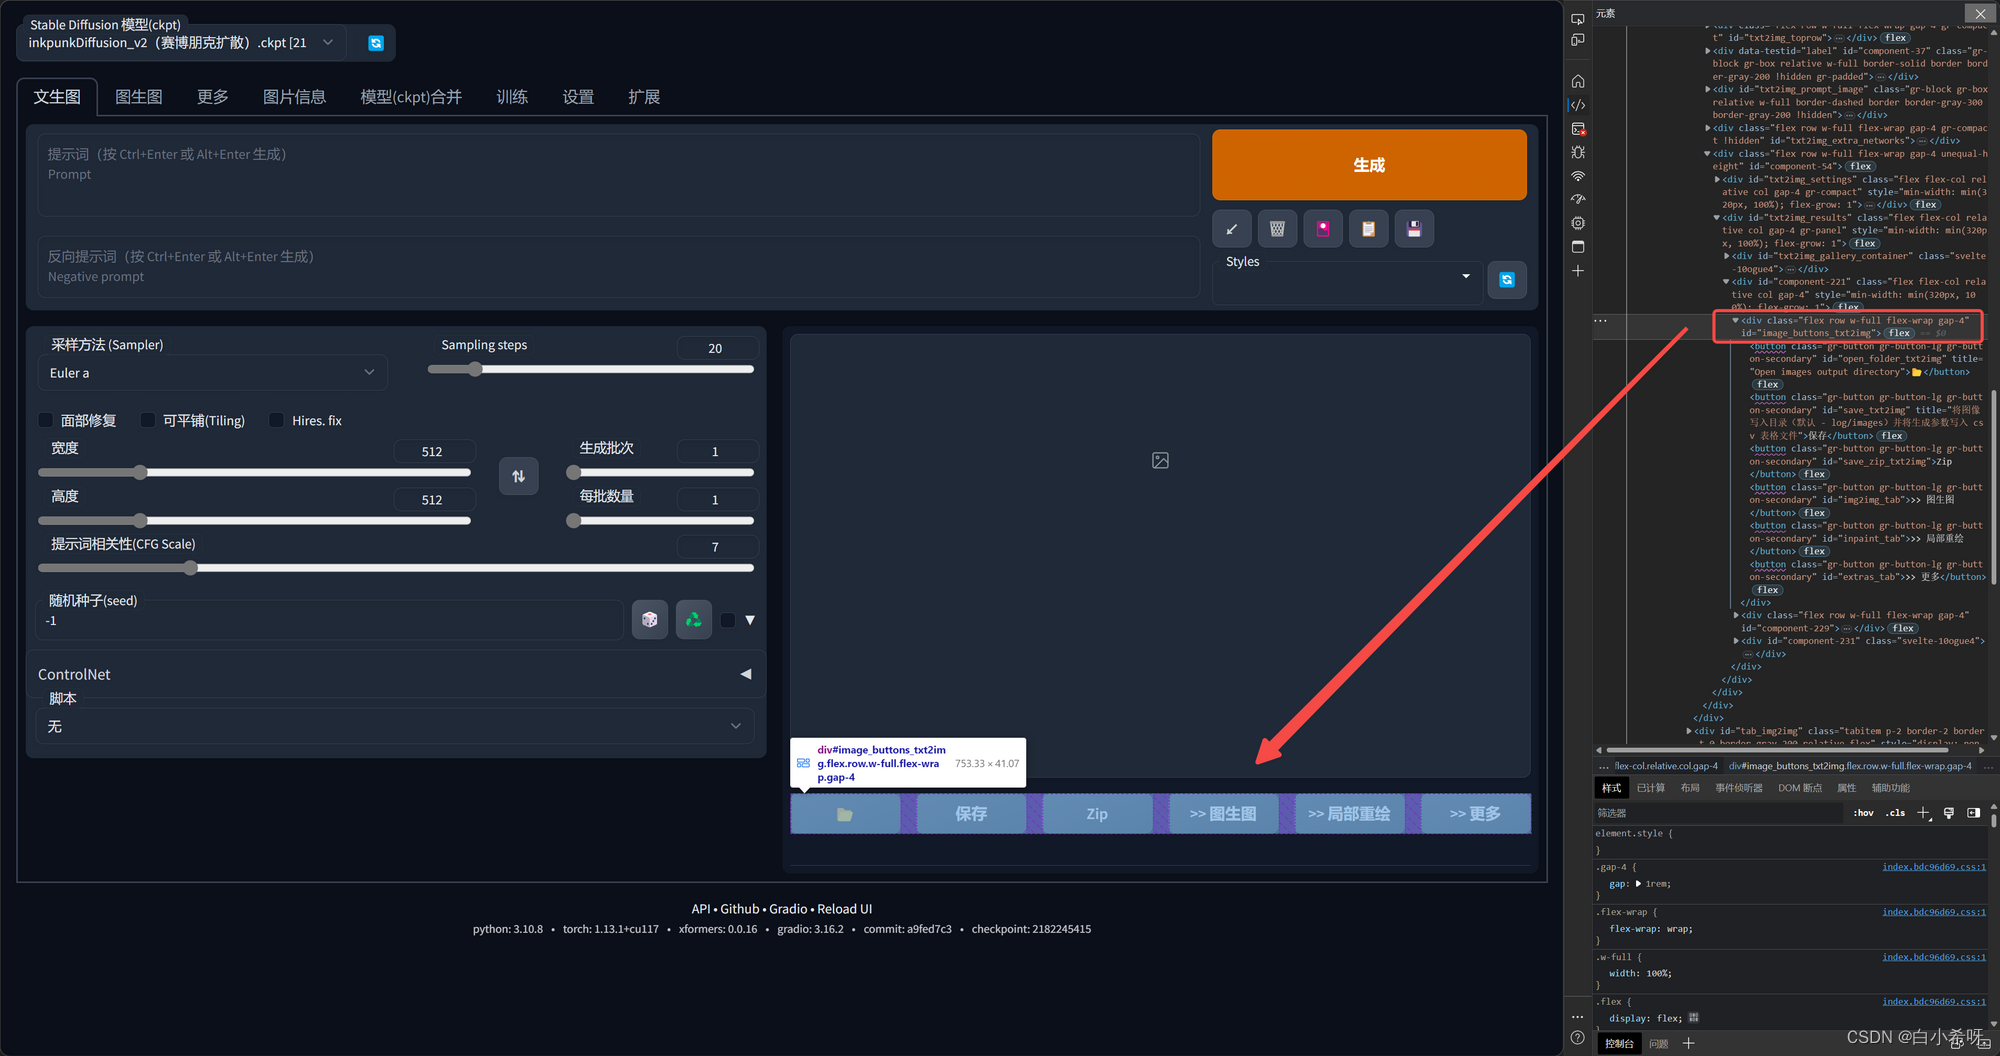This screenshot has width=2000, height=1056.
Task: Click DevTools inspect element picker icon
Action: (1578, 18)
